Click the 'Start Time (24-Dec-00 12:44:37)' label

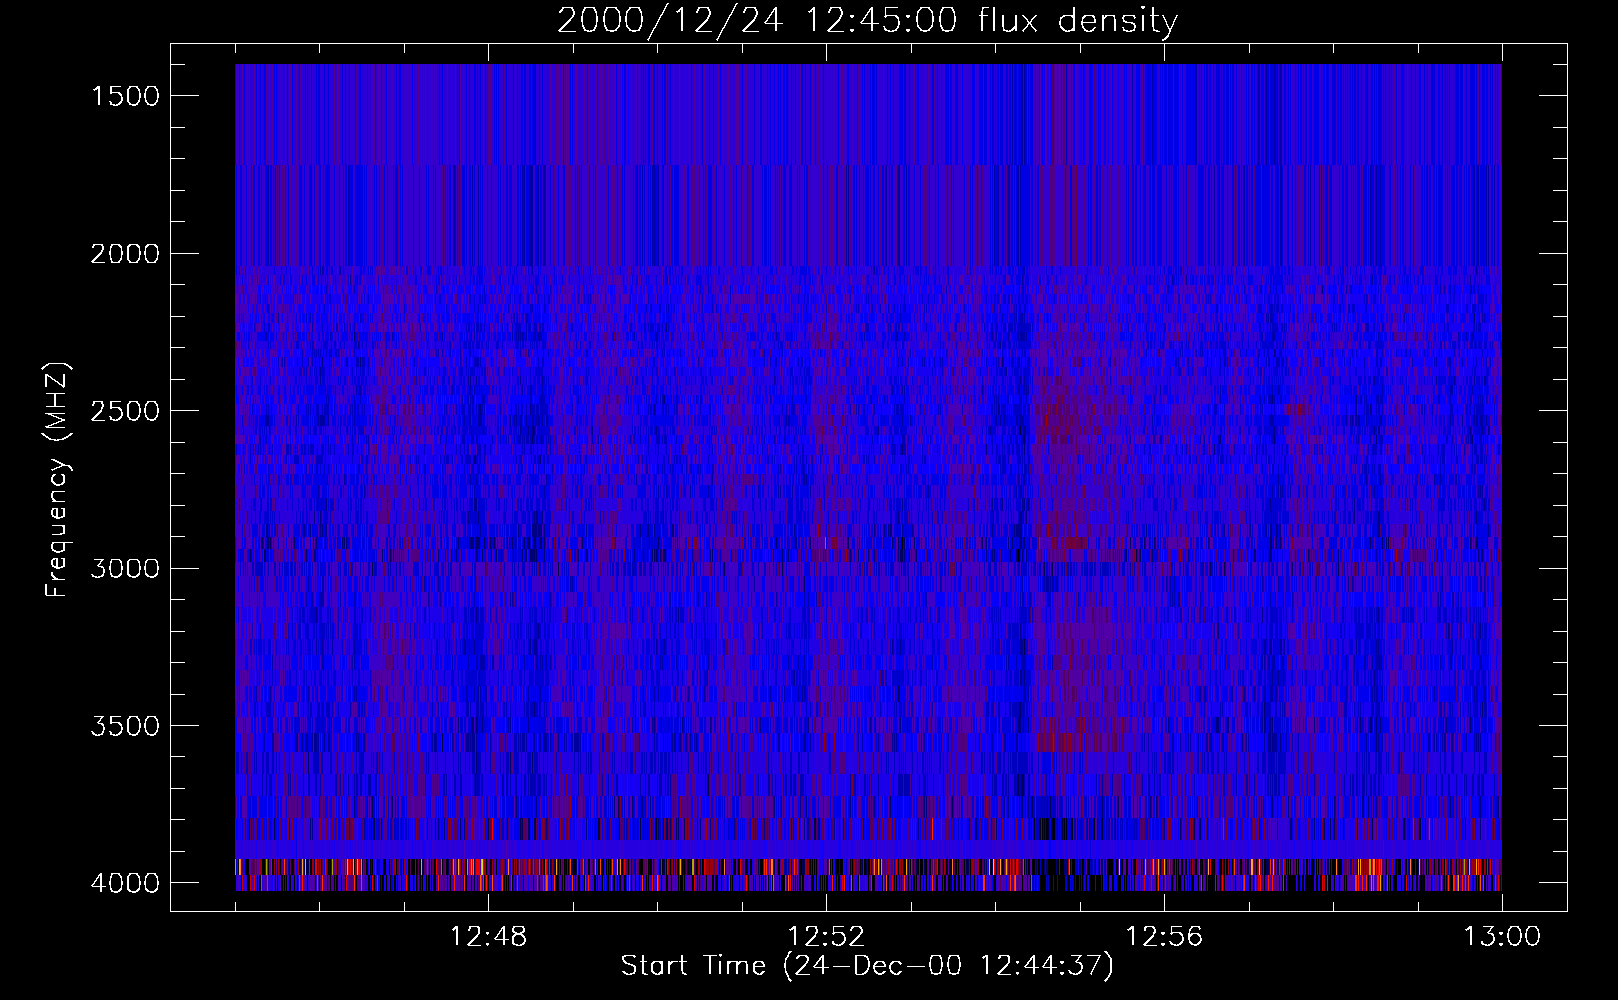point(867,966)
